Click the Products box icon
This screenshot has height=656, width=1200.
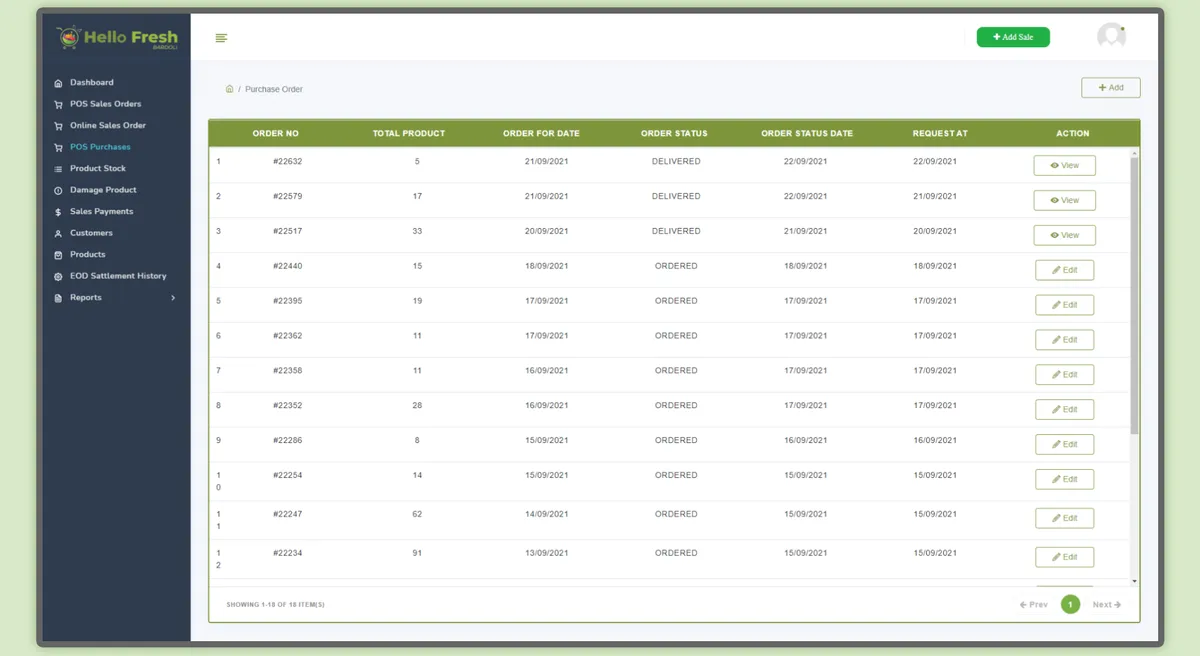(x=58, y=255)
